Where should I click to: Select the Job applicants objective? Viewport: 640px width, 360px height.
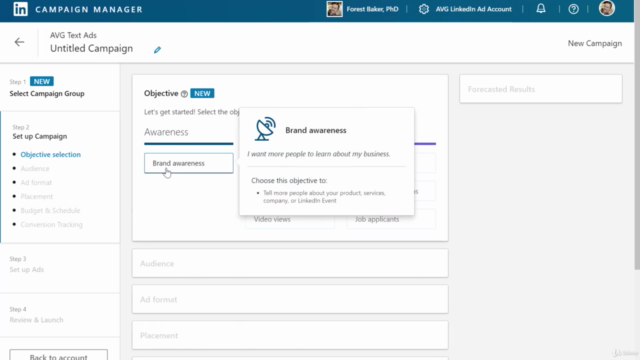(x=391, y=219)
